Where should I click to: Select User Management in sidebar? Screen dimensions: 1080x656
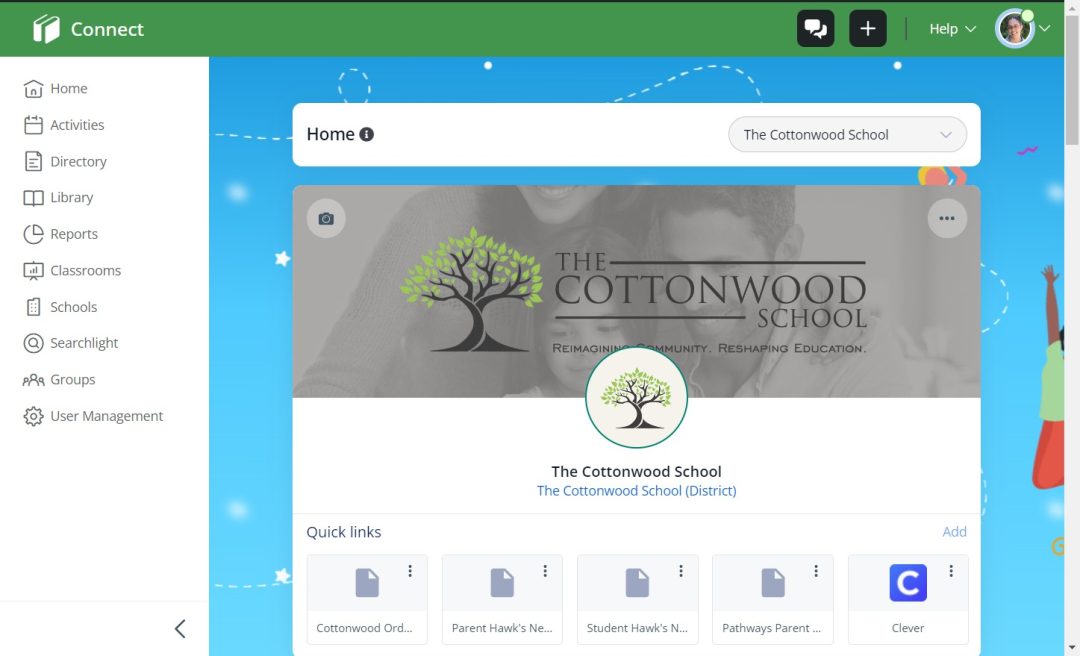click(x=106, y=416)
